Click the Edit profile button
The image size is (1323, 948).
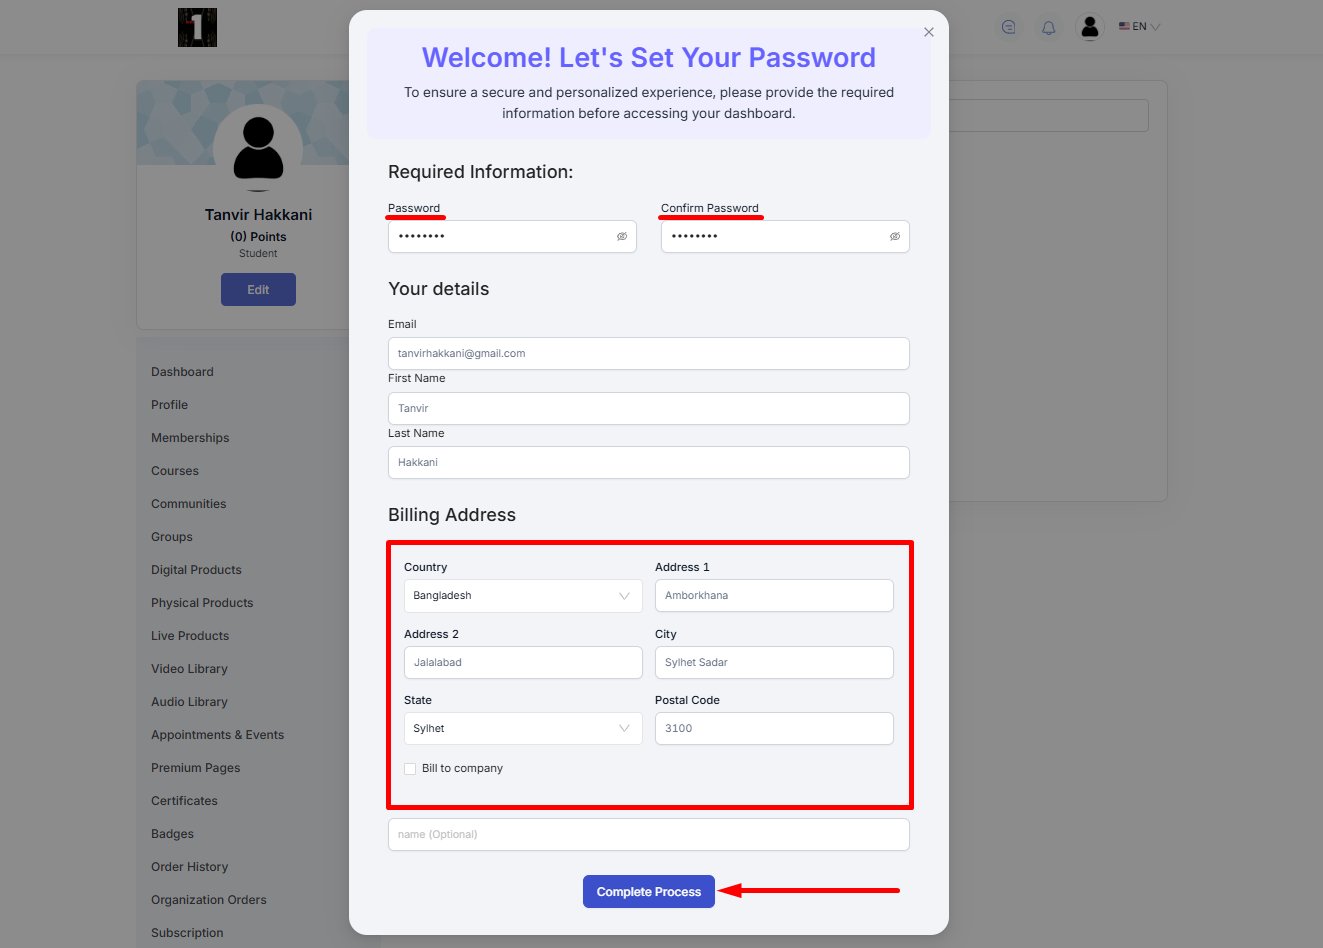tap(258, 290)
